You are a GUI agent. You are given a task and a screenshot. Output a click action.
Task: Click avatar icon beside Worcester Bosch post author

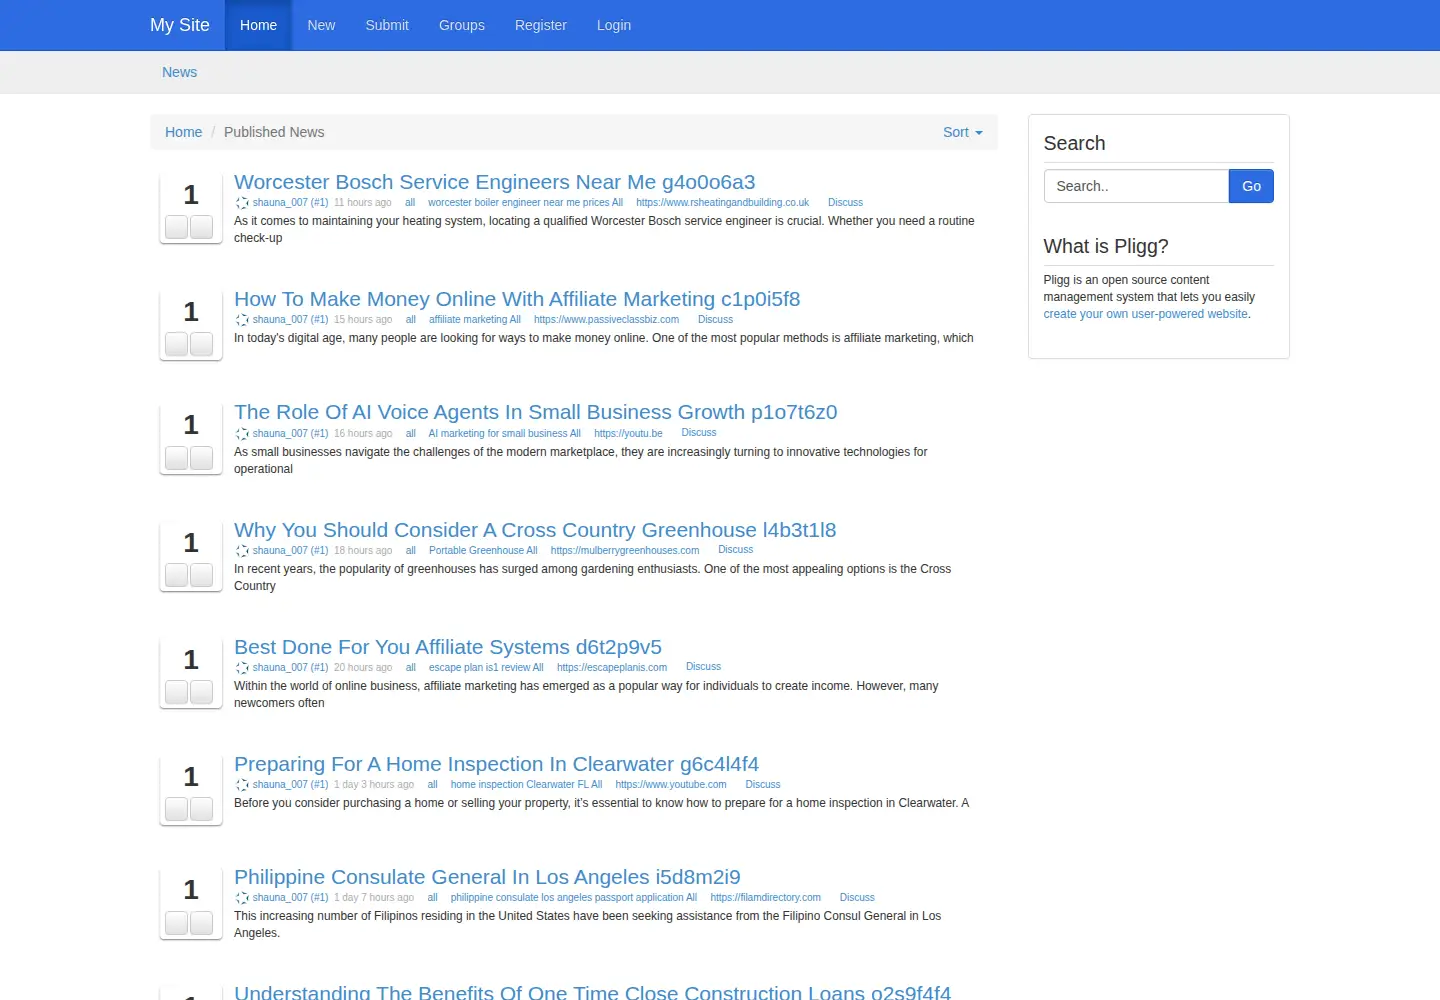pyautogui.click(x=242, y=203)
